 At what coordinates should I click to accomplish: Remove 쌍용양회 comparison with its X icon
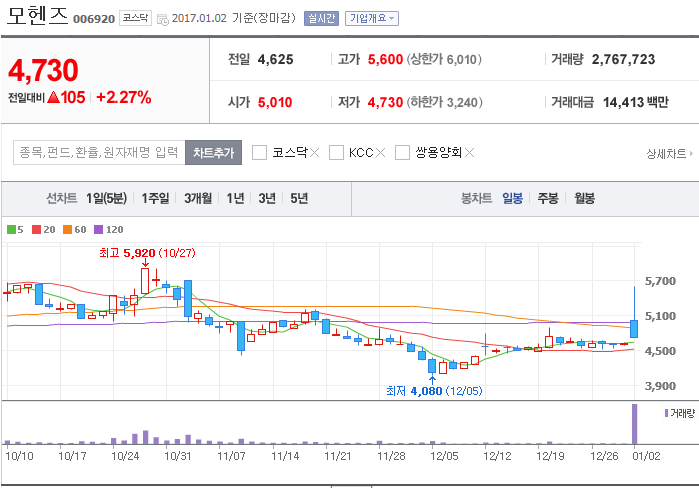pyautogui.click(x=469, y=153)
